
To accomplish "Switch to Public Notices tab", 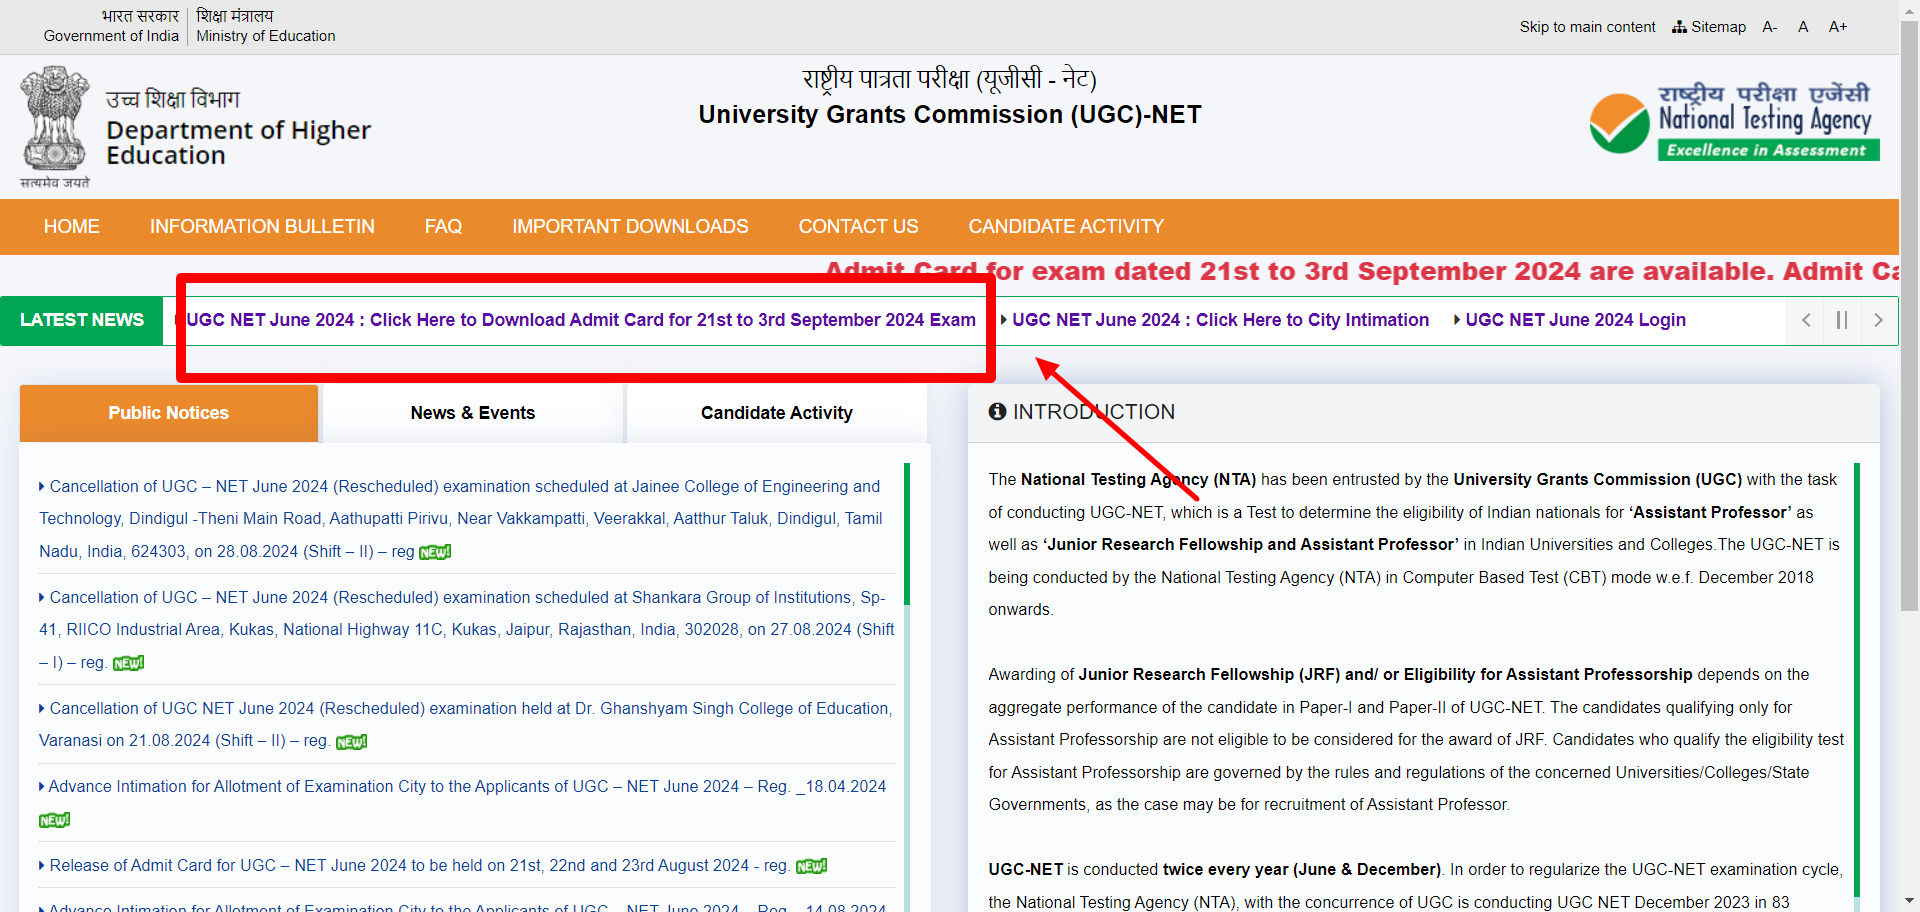I will tap(169, 413).
